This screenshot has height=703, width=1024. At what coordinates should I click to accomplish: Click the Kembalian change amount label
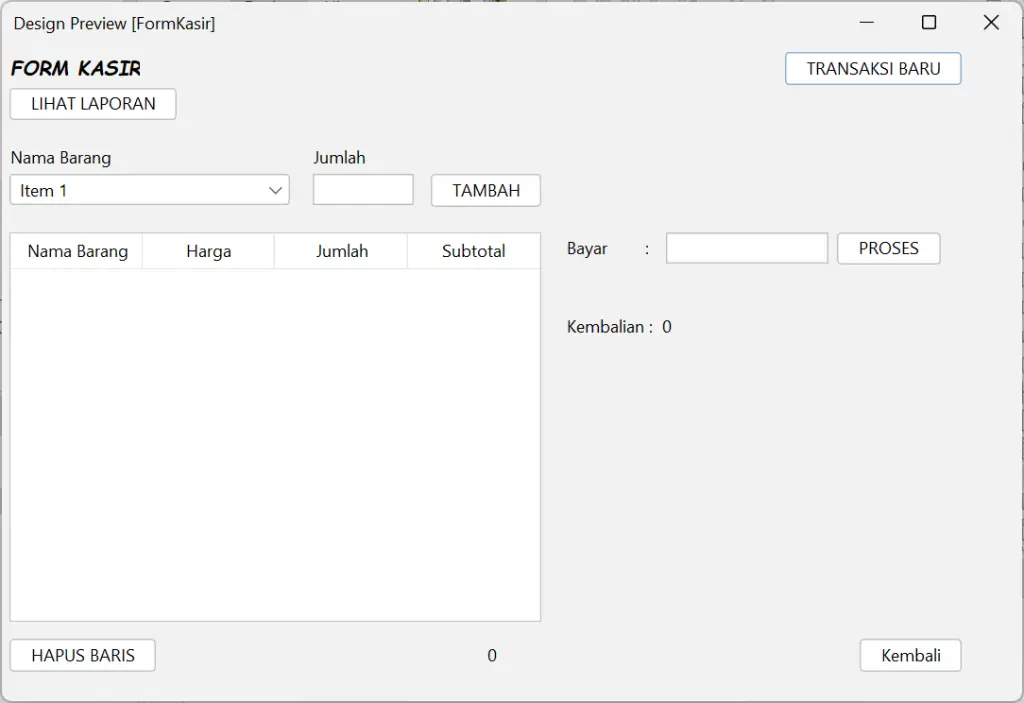619,327
